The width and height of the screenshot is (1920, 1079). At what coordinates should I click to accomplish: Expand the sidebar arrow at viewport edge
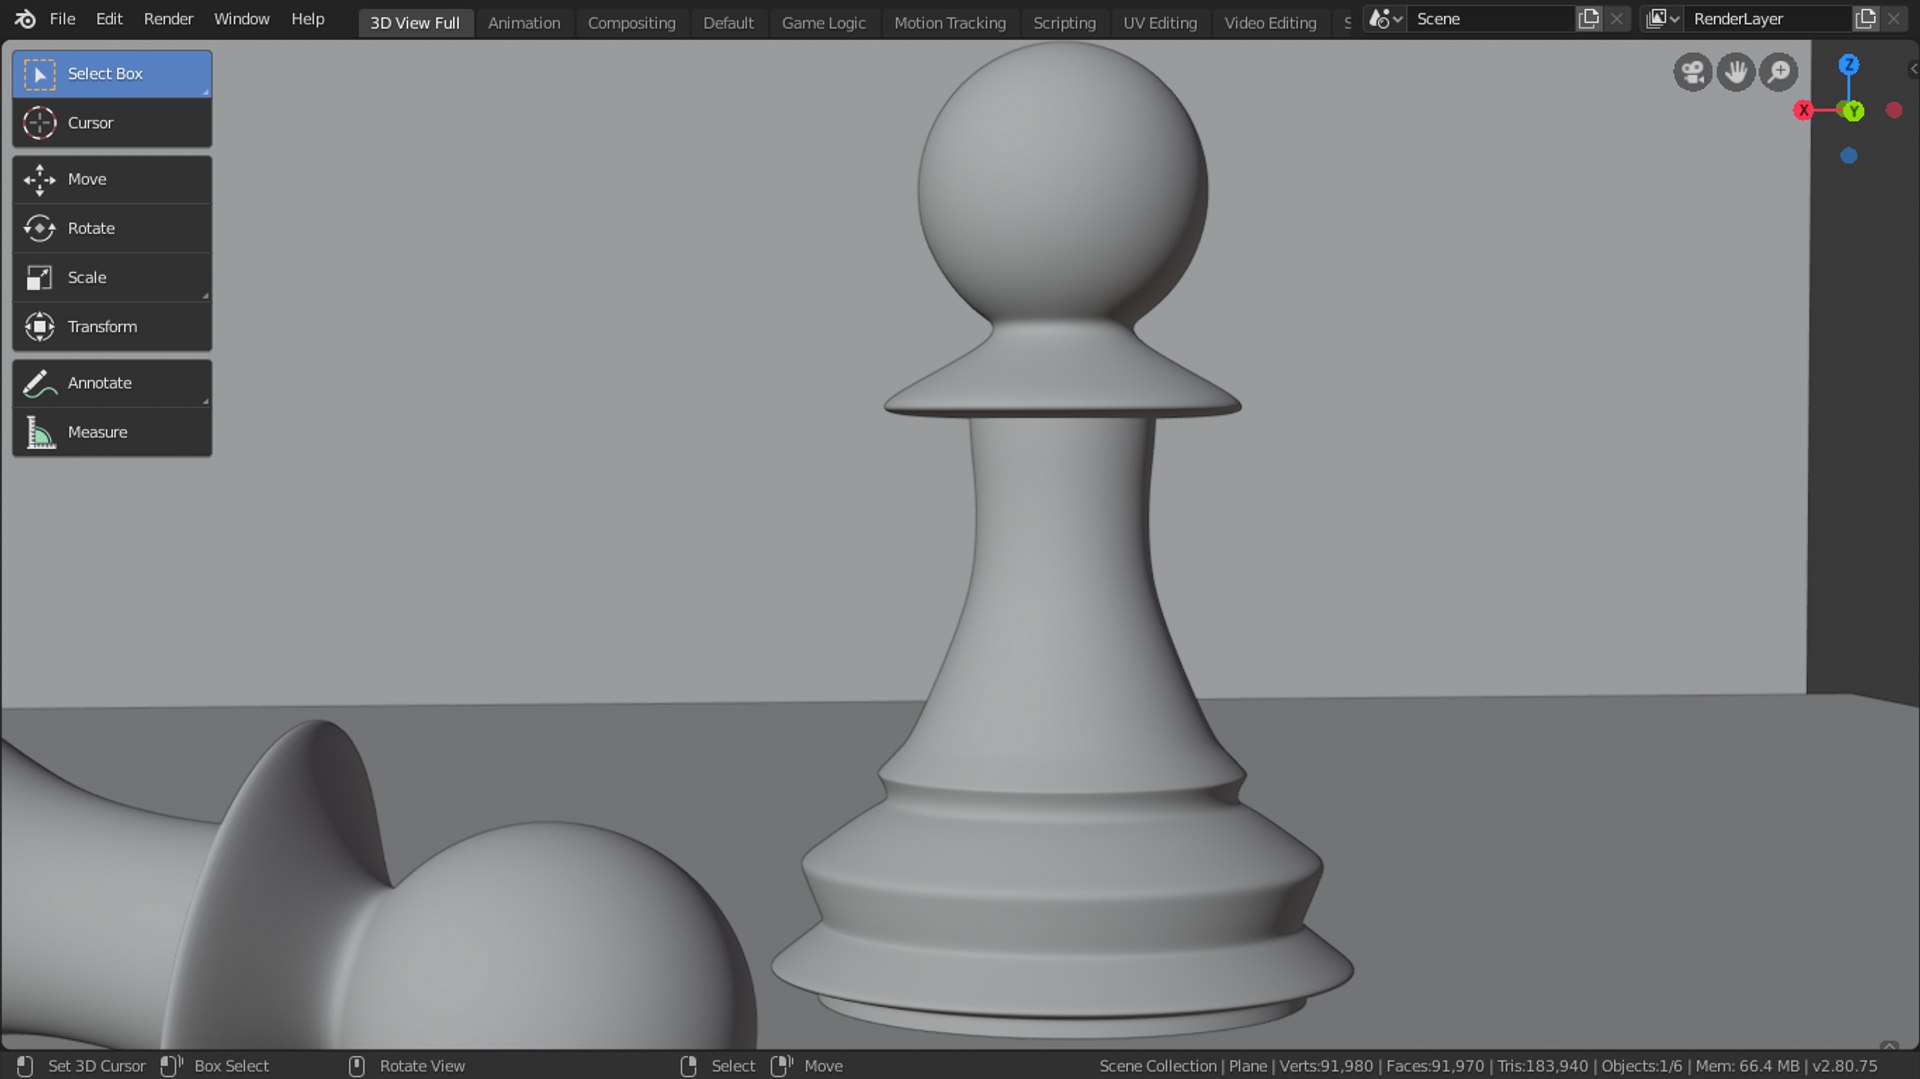[1913, 69]
